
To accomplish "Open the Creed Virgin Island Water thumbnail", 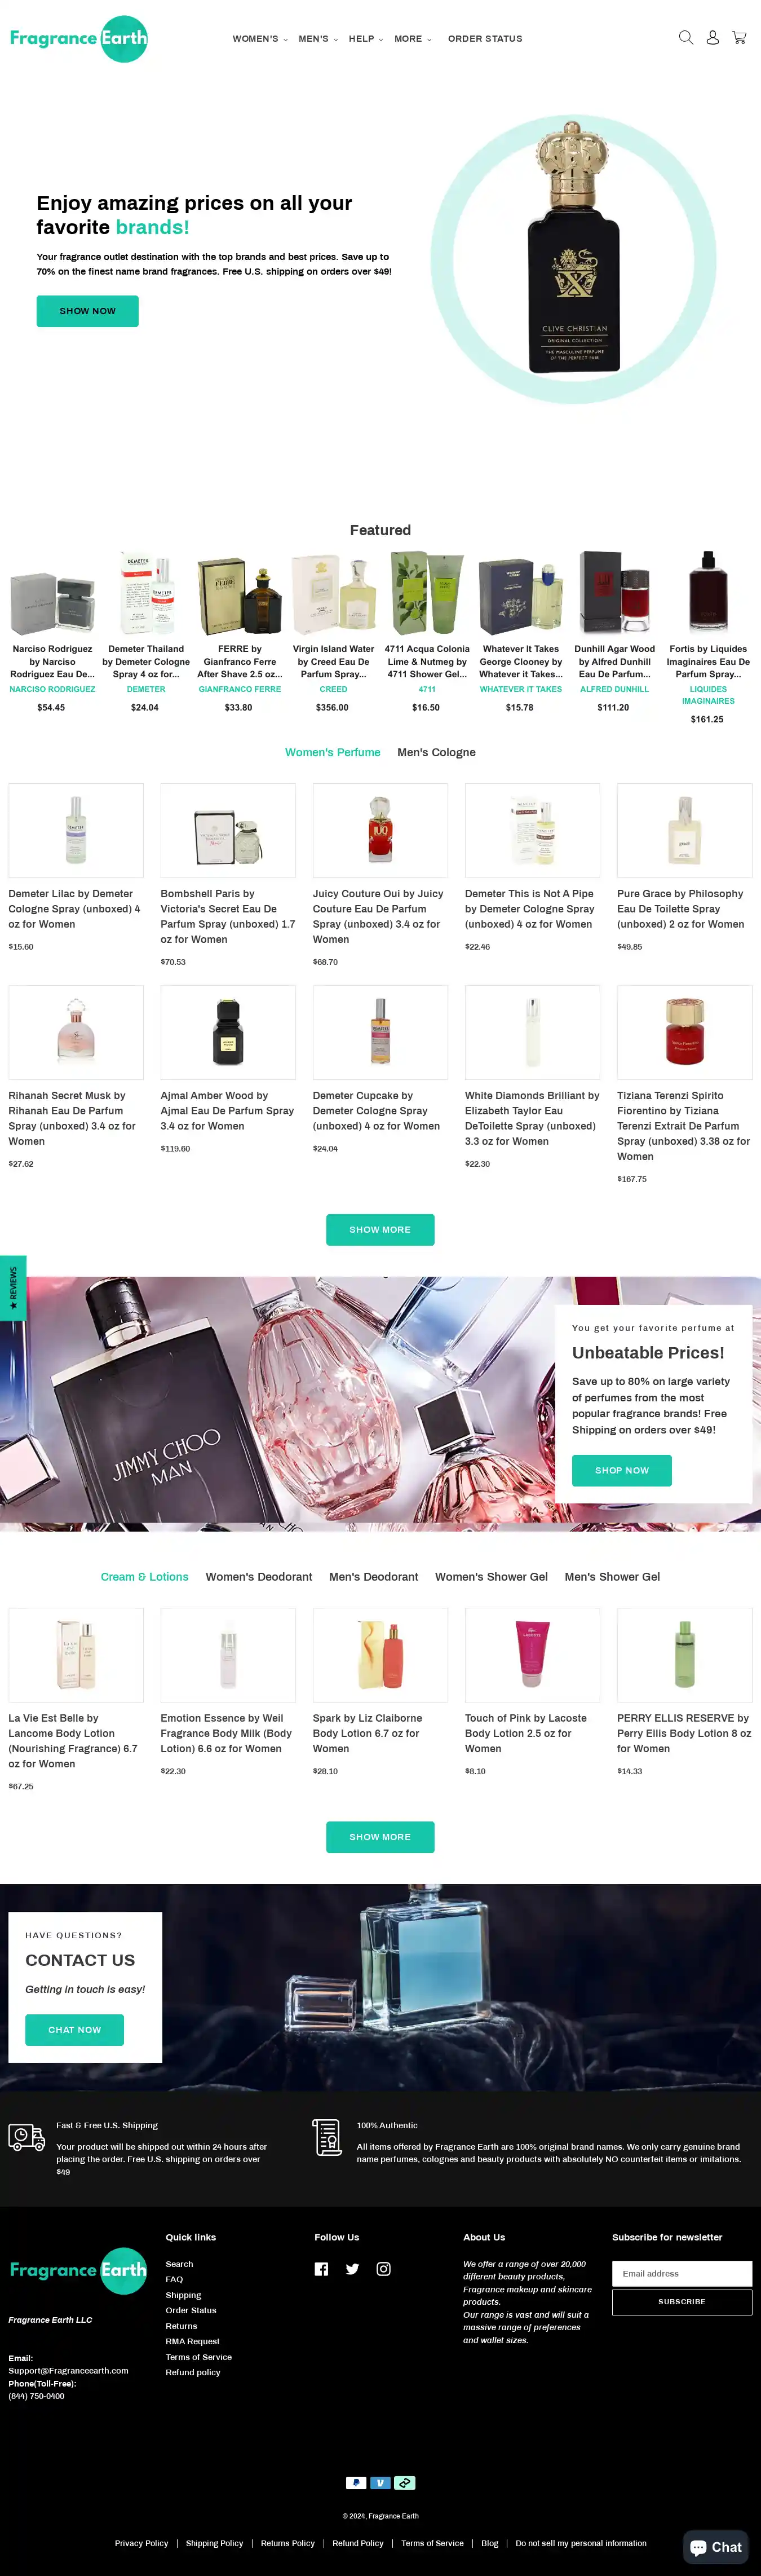I will point(333,594).
